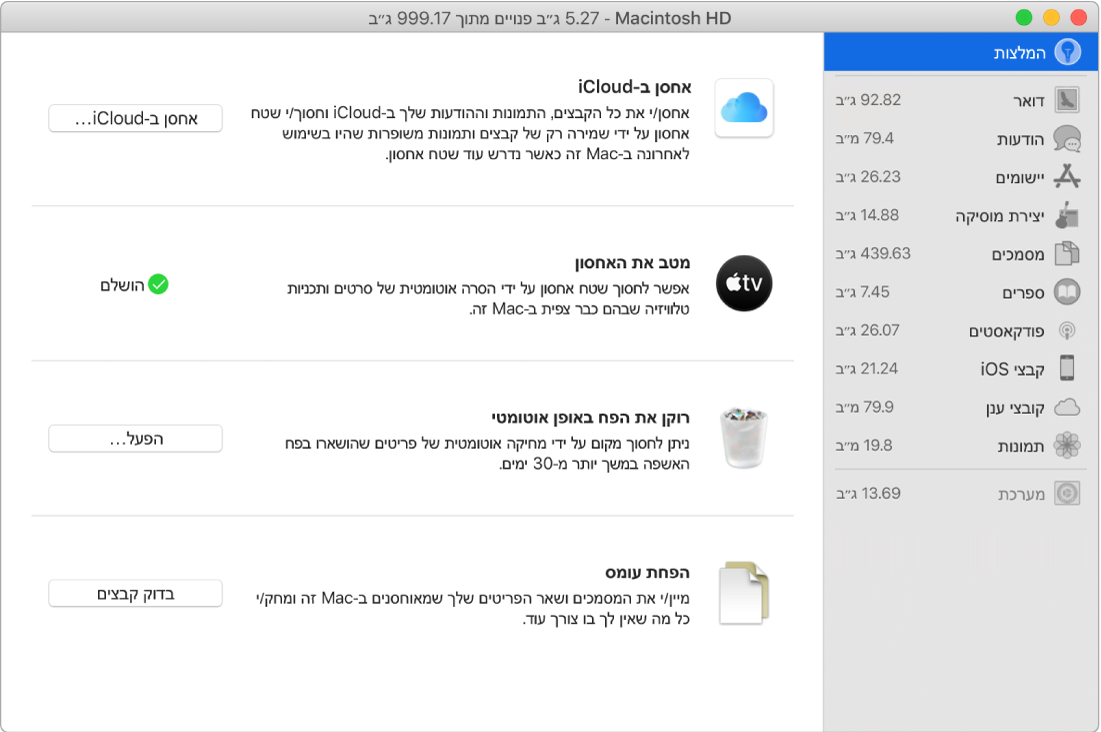Screen dimensions: 1101x732
Task: Click the trash icon for auto-empty option
Action: click(743, 438)
